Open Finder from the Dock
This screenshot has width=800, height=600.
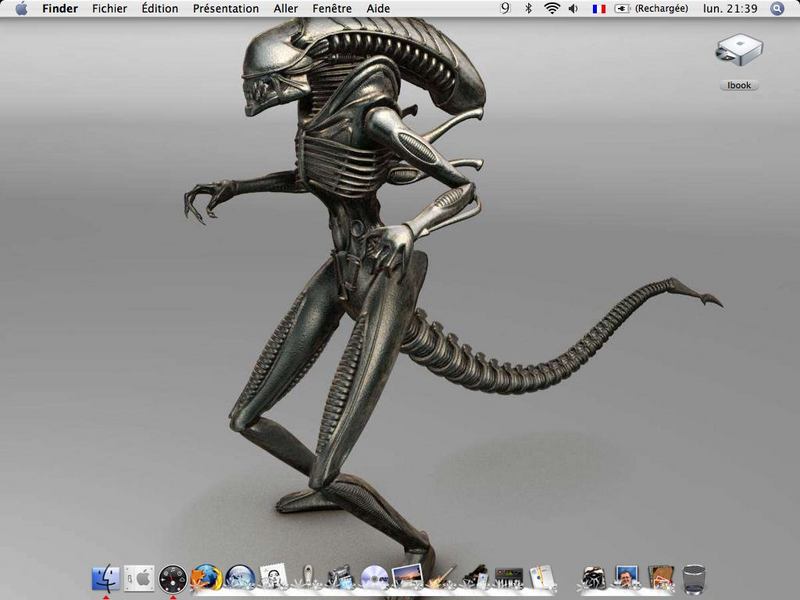coord(106,578)
